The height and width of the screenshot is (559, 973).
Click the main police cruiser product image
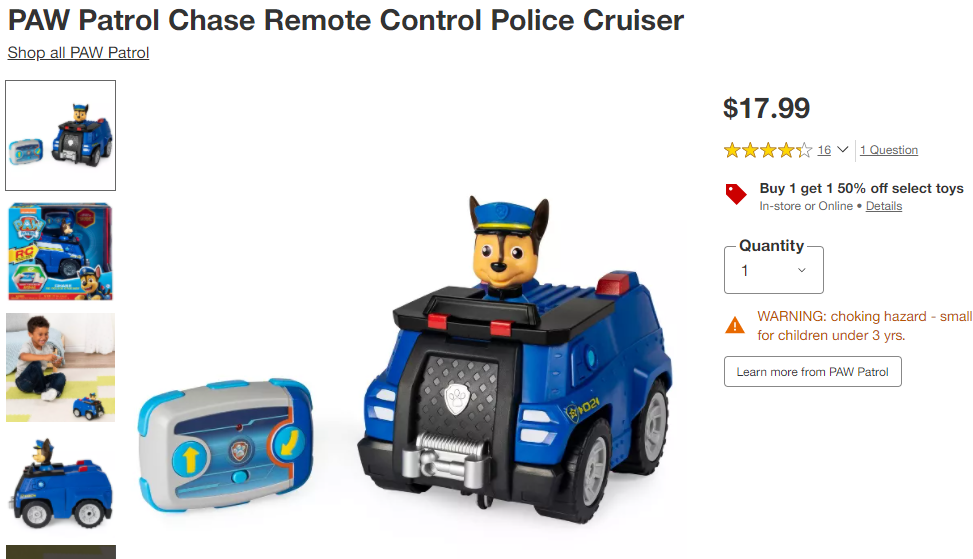(x=515, y=360)
